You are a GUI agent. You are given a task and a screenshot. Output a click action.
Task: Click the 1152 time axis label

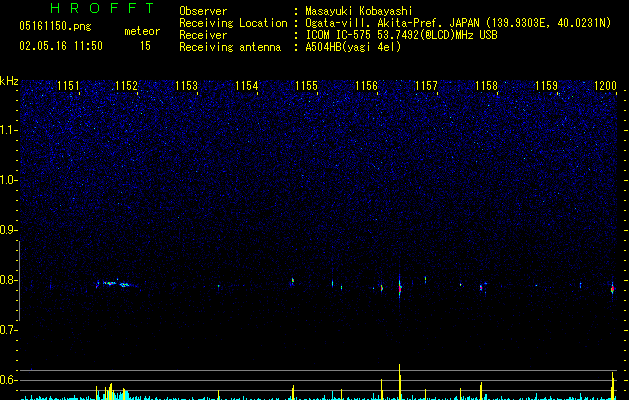[126, 86]
